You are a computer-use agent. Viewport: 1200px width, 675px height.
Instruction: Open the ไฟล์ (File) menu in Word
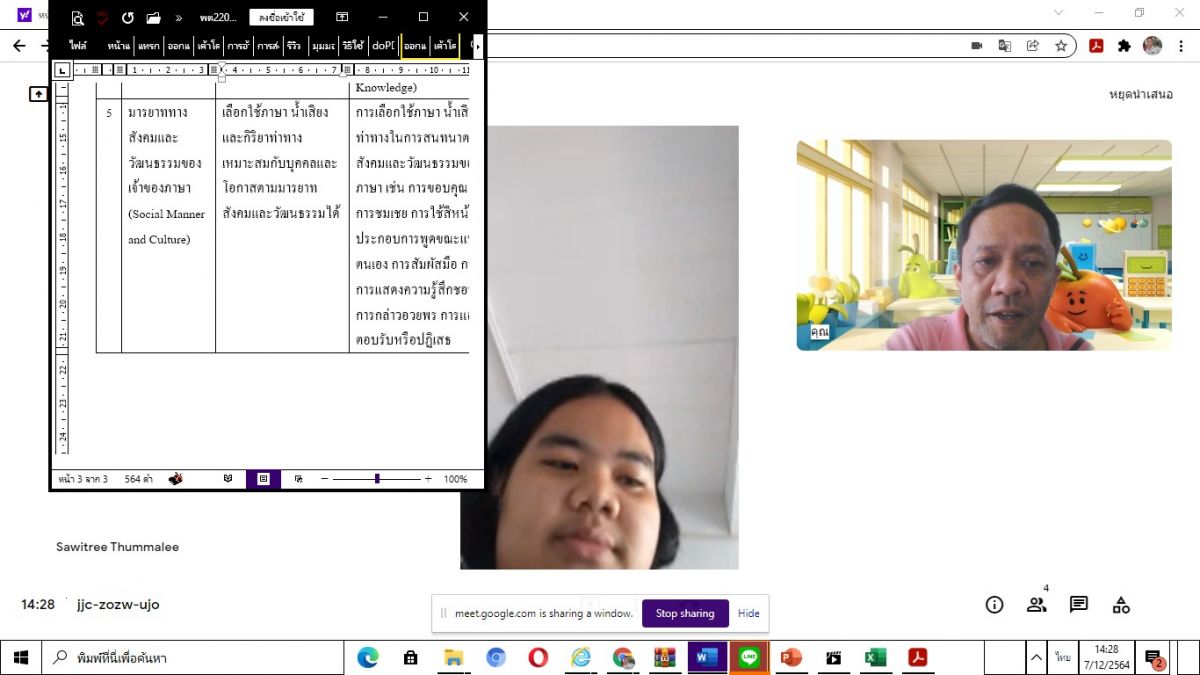click(77, 46)
